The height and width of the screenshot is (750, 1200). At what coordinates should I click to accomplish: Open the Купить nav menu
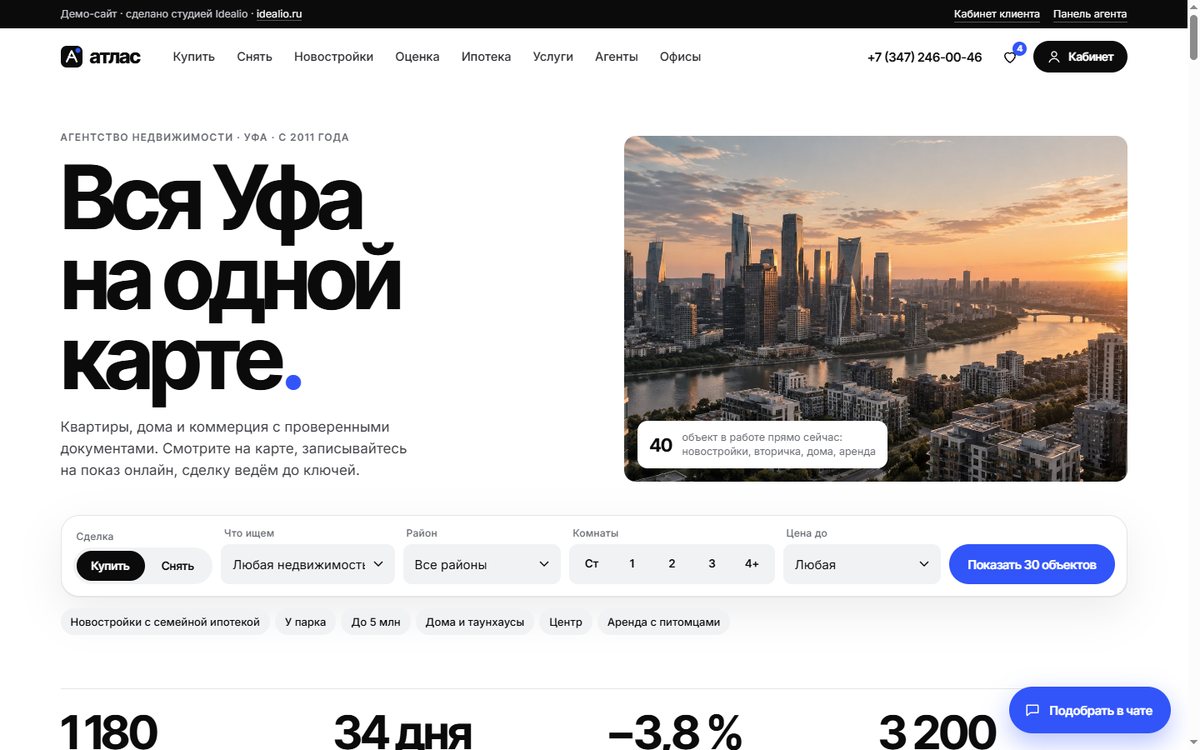click(194, 57)
